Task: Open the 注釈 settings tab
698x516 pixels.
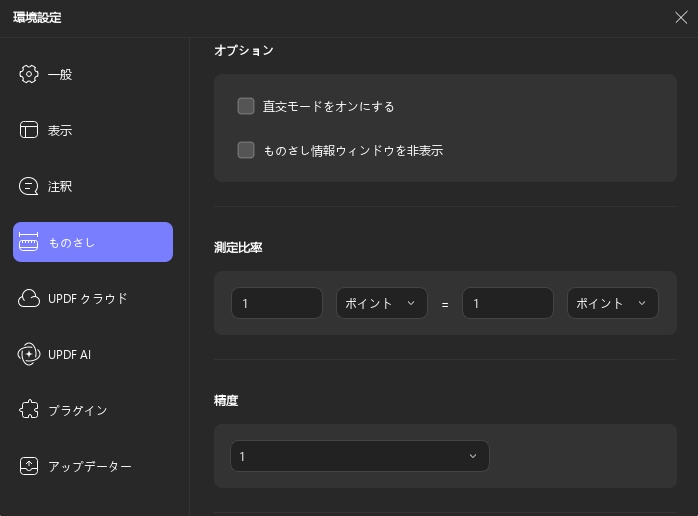Action: 93,186
